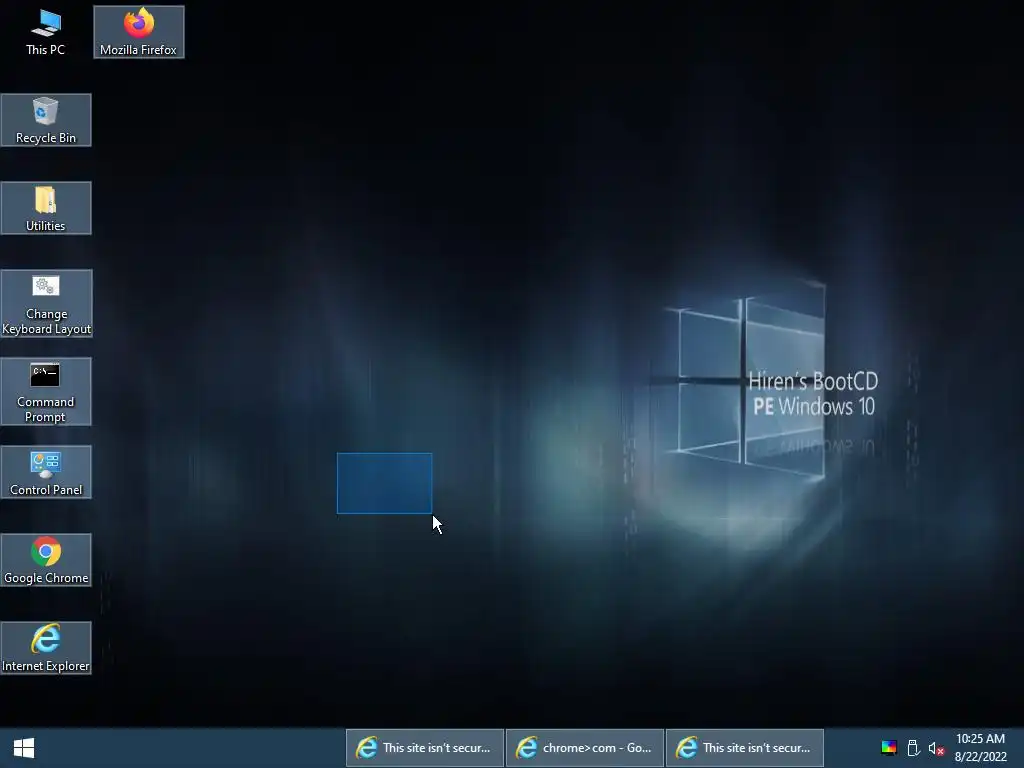Select the Recycle Bin icon
Image resolution: width=1024 pixels, height=768 pixels.
46,120
